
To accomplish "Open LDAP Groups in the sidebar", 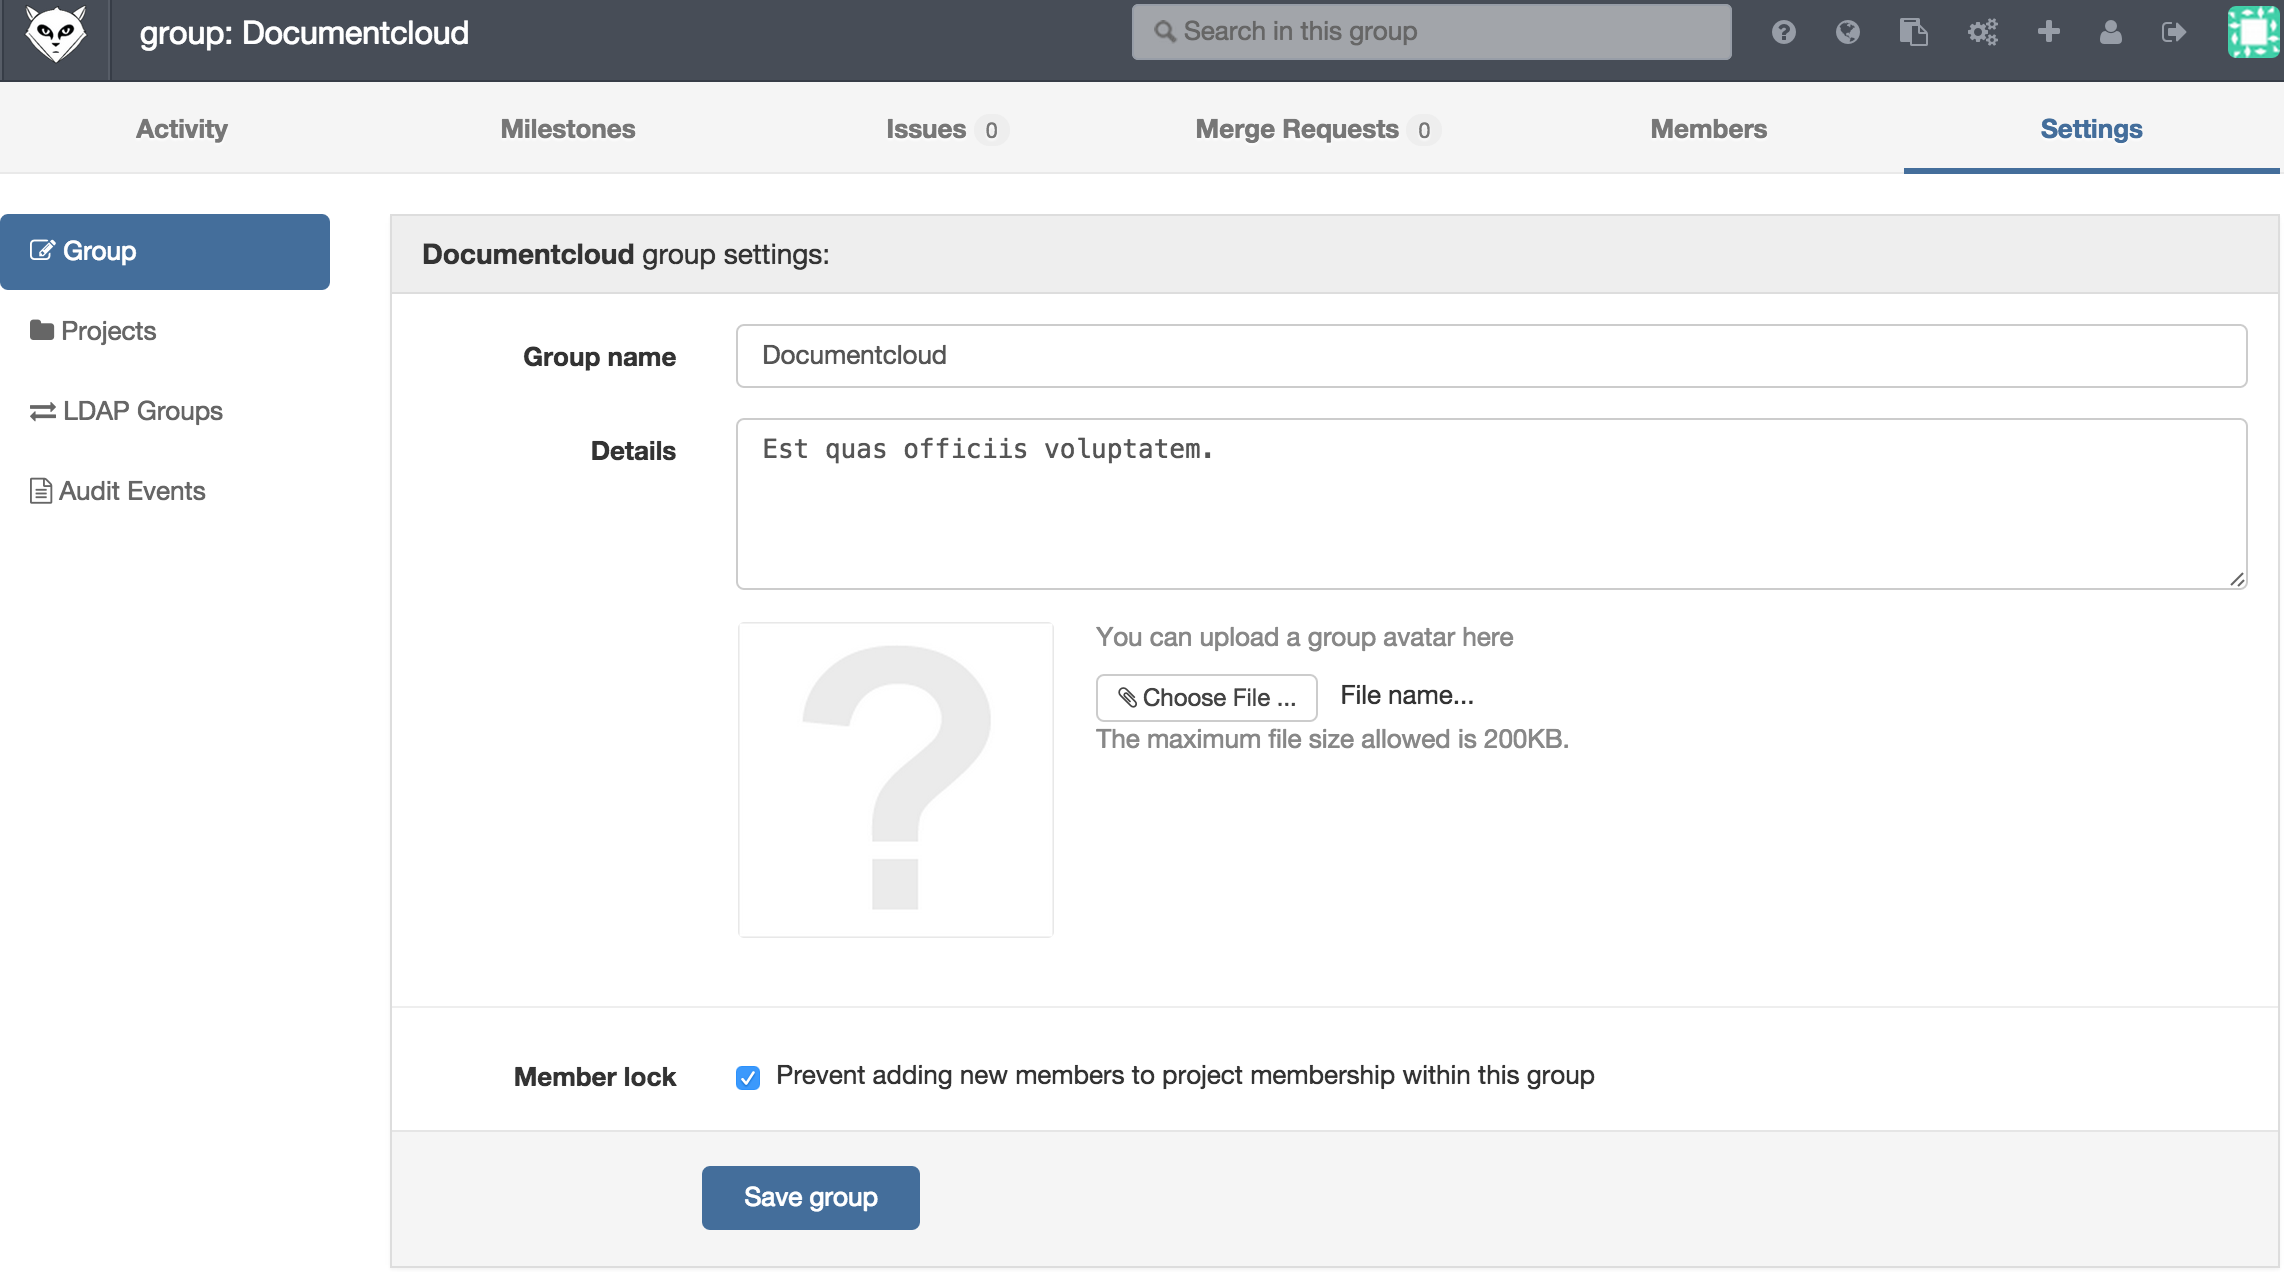I will (126, 411).
